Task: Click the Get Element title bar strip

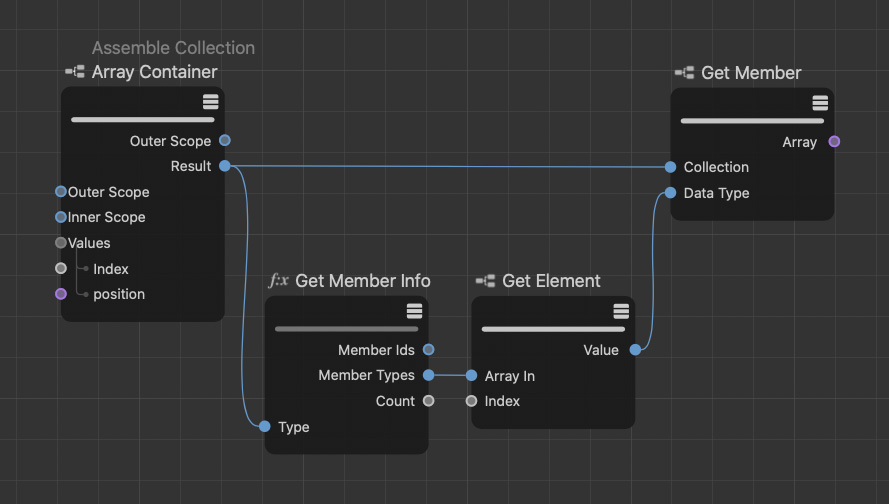Action: coord(553,329)
